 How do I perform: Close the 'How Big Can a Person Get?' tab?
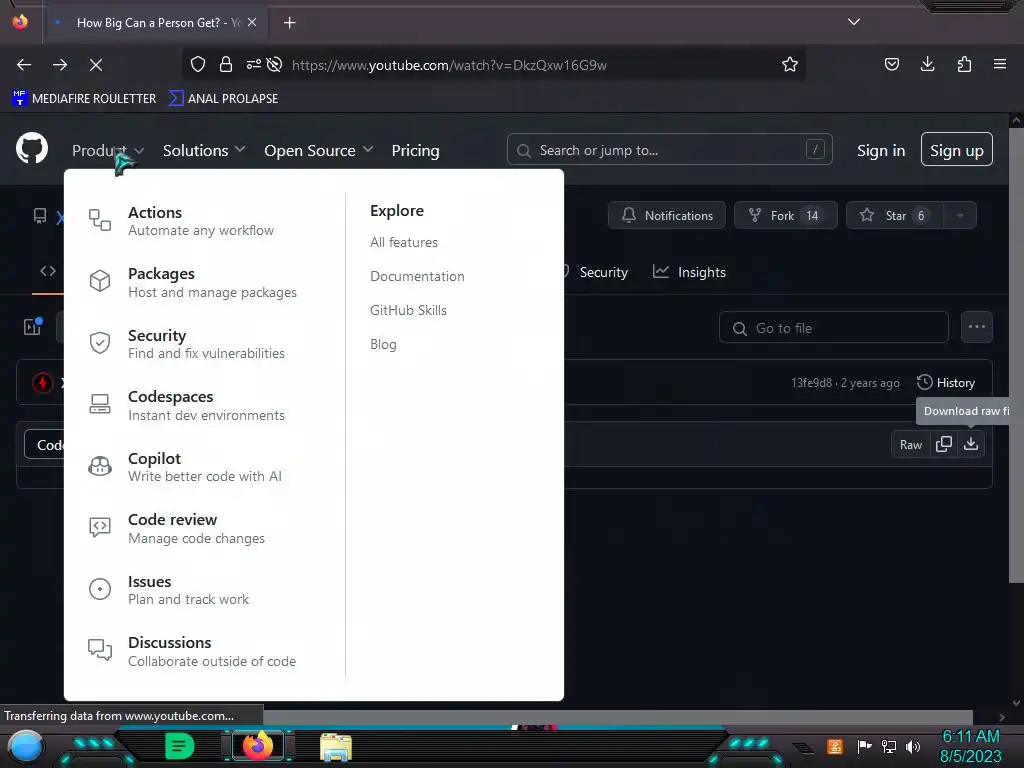pos(252,22)
